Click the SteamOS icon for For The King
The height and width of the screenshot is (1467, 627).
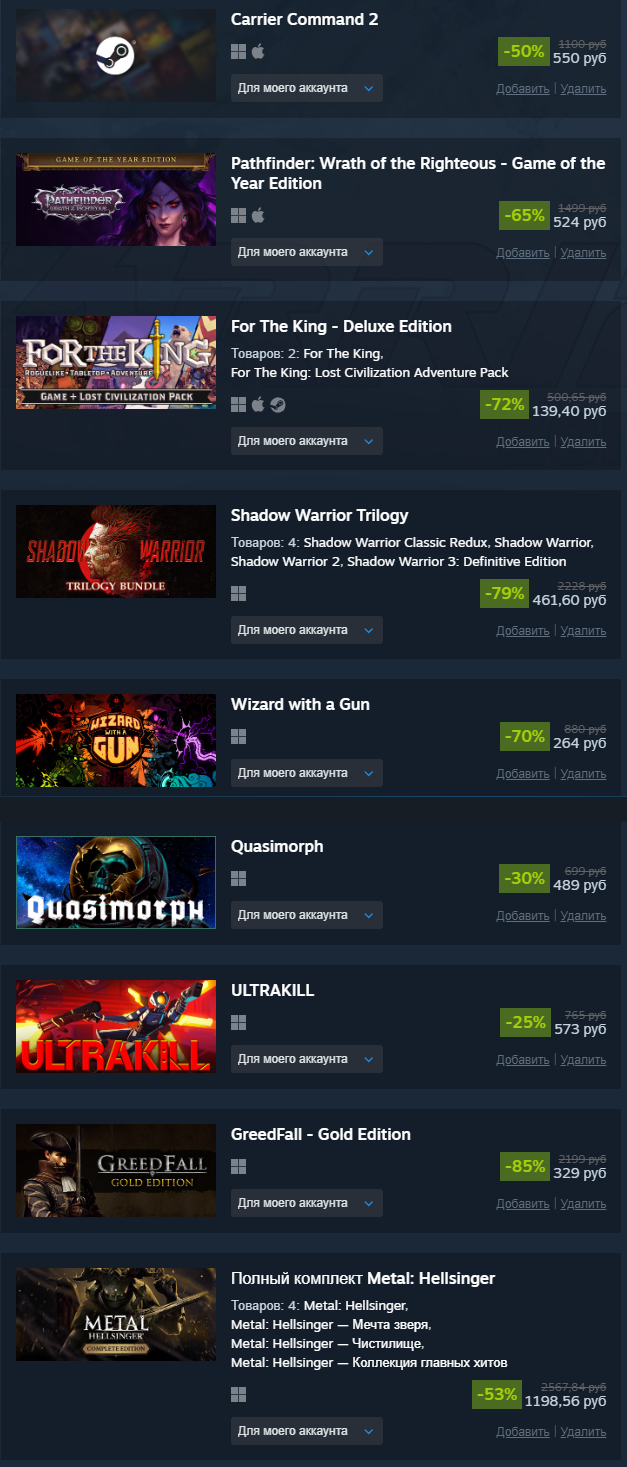coord(277,404)
